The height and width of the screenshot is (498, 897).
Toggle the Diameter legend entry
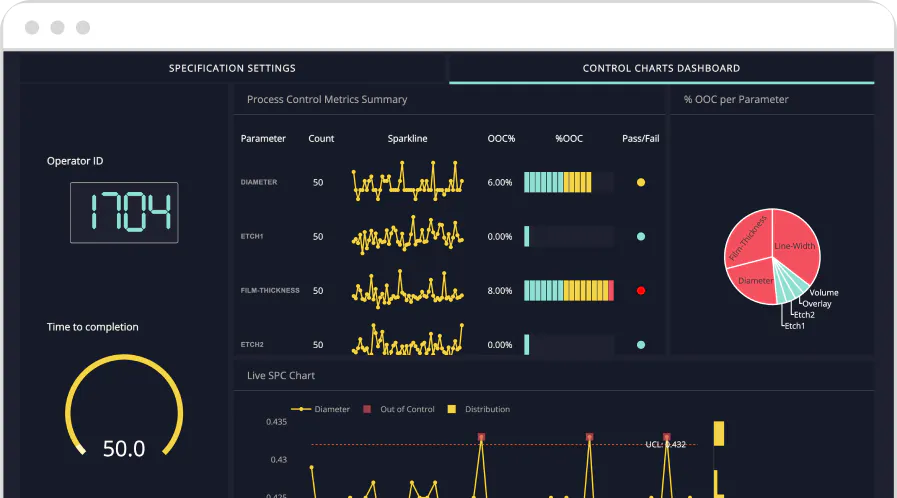pos(320,409)
